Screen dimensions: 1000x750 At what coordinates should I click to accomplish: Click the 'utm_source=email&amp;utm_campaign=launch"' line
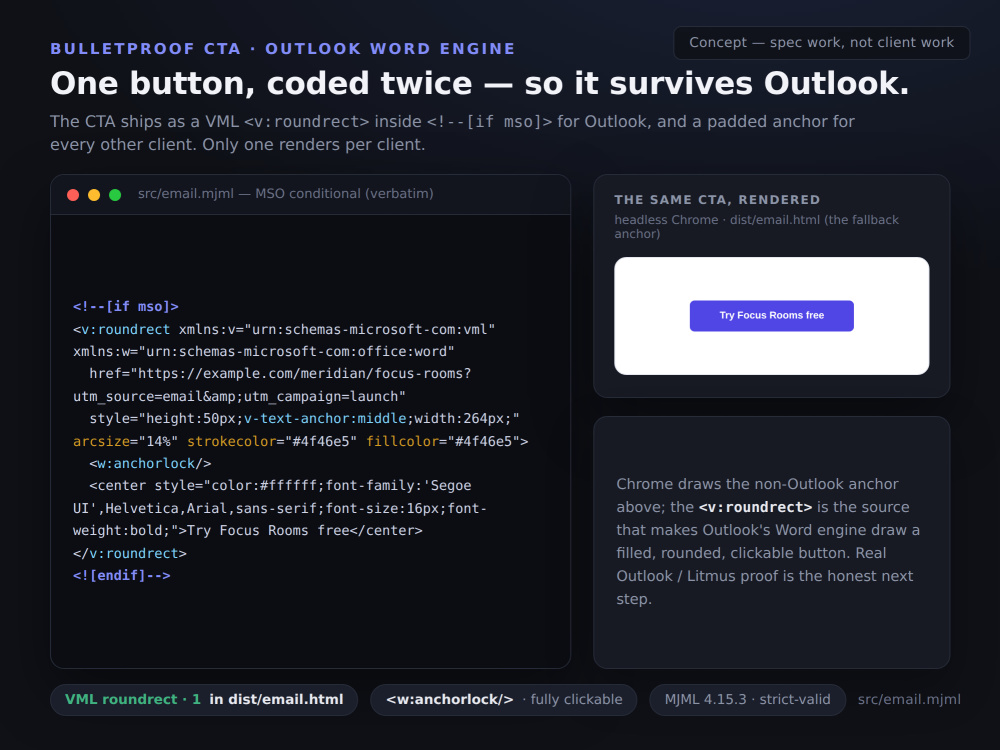tap(239, 397)
